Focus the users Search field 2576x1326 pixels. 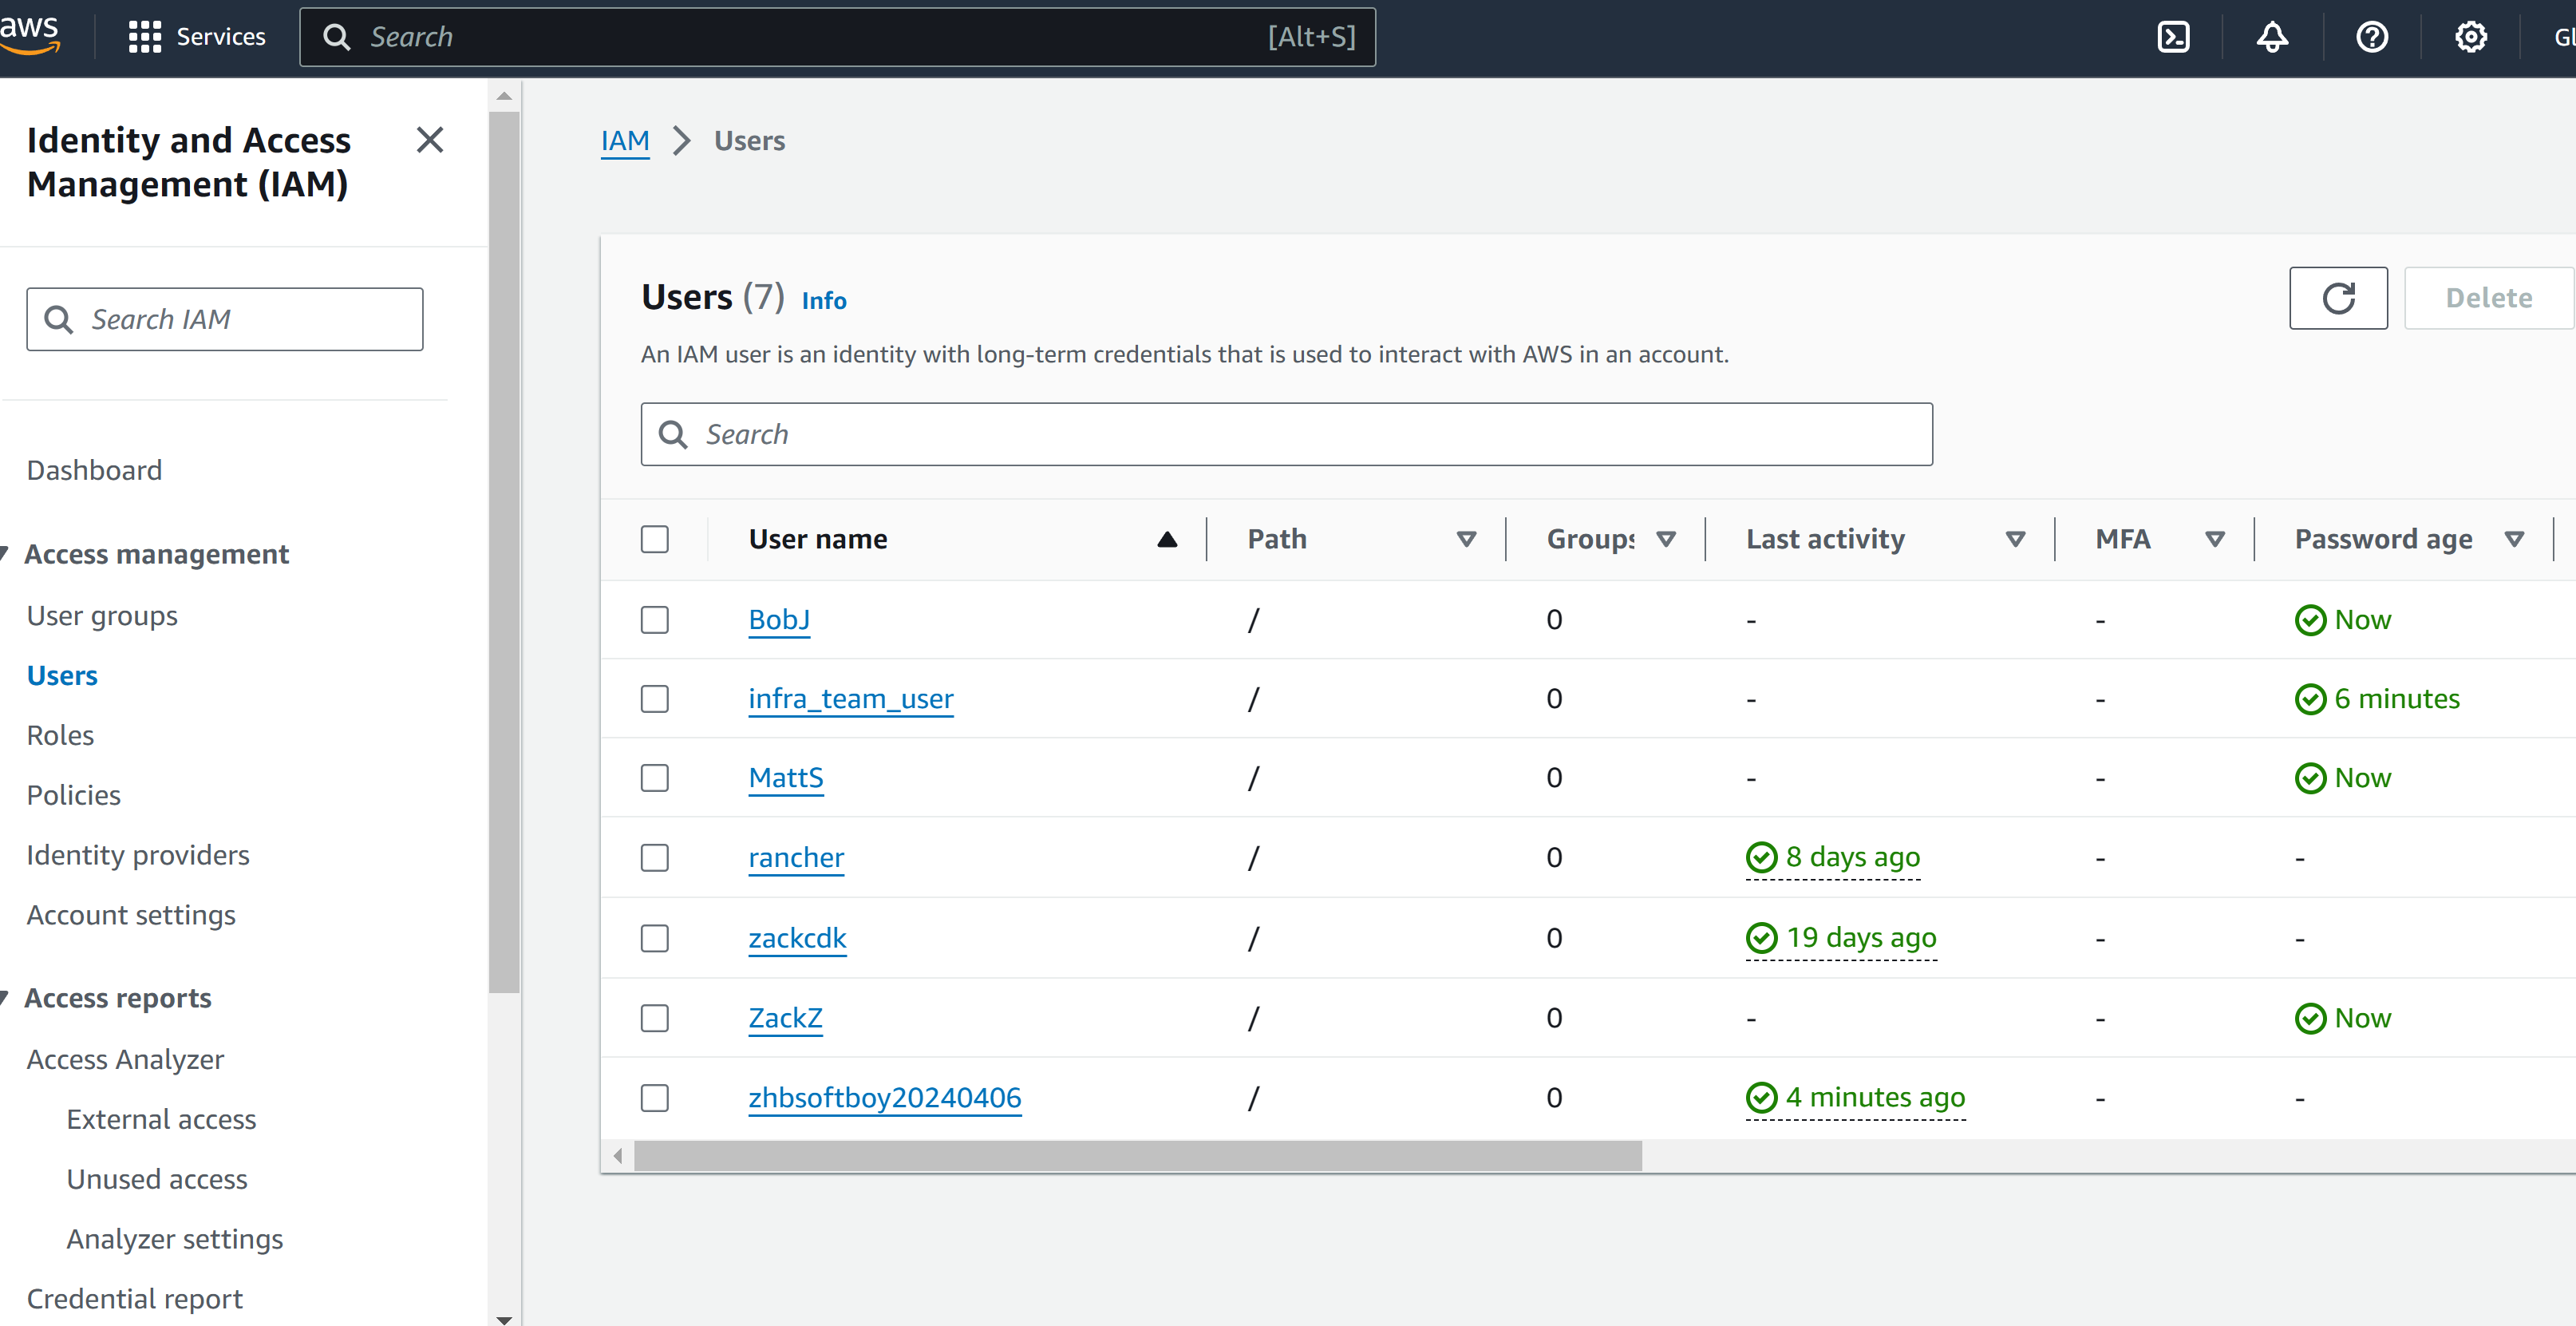pyautogui.click(x=1286, y=434)
